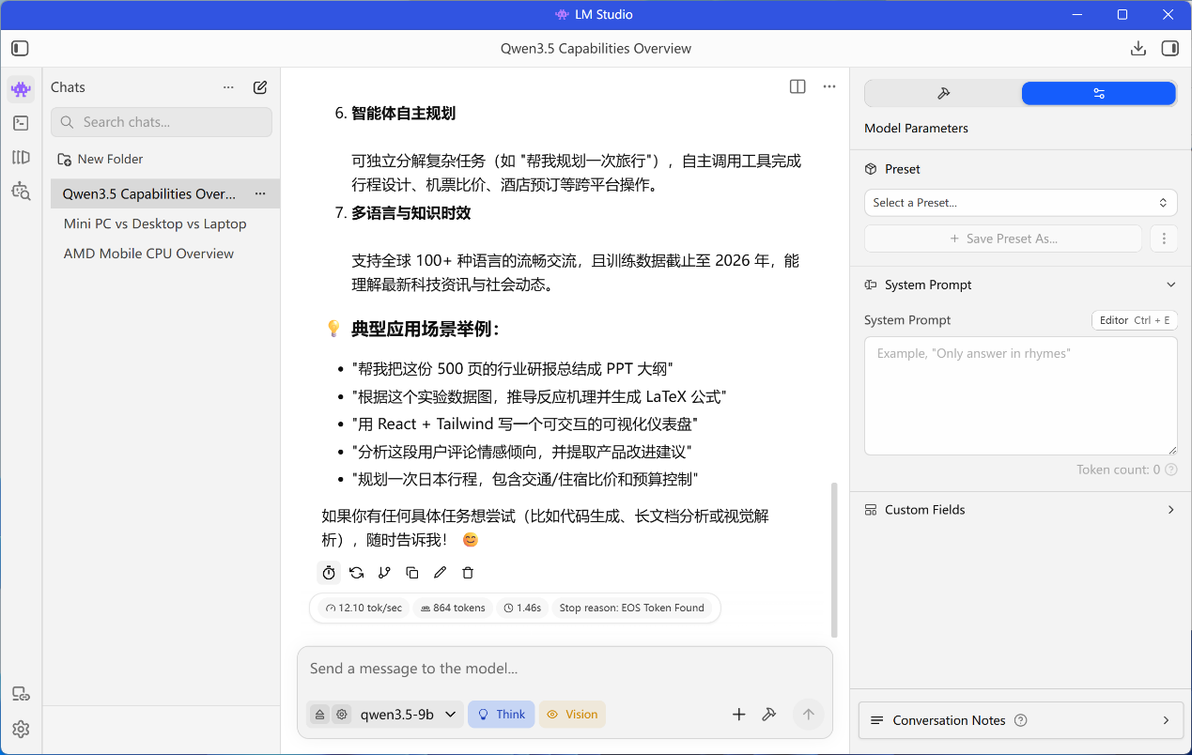1192x755 pixels.
Task: Open the downloads icon in the top bar
Action: [x=1138, y=49]
